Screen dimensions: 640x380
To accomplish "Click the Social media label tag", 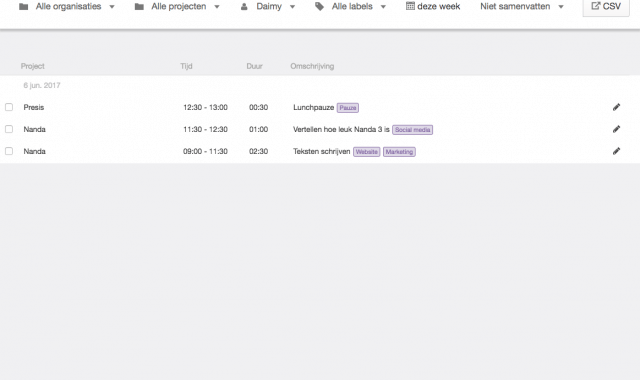I will pyautogui.click(x=412, y=130).
